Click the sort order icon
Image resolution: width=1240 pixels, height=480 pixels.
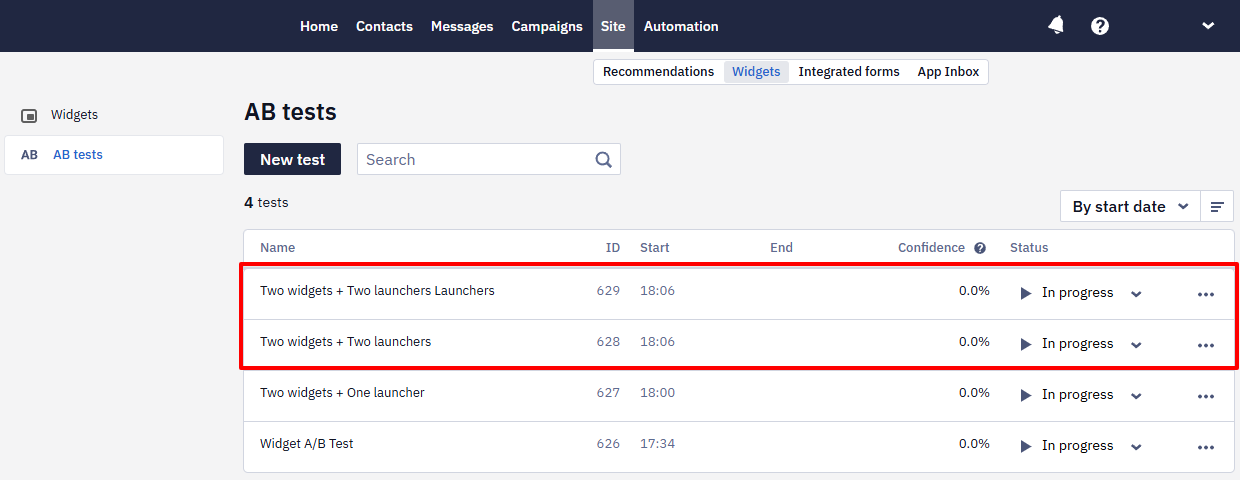[1217, 207]
